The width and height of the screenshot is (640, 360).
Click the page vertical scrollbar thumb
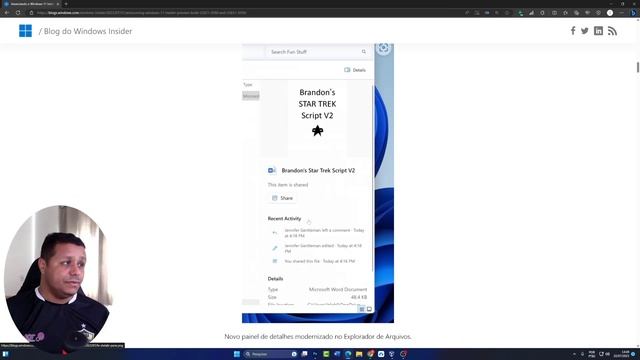(637, 67)
